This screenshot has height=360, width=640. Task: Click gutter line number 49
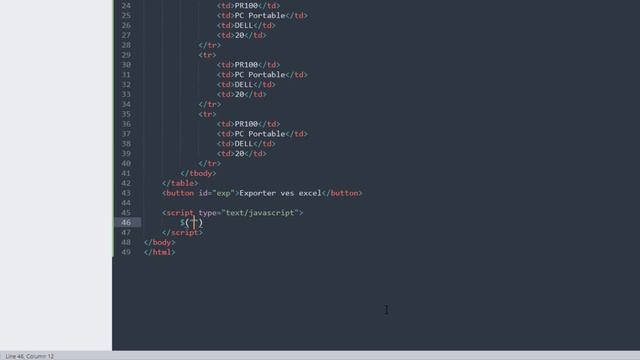(x=126, y=252)
